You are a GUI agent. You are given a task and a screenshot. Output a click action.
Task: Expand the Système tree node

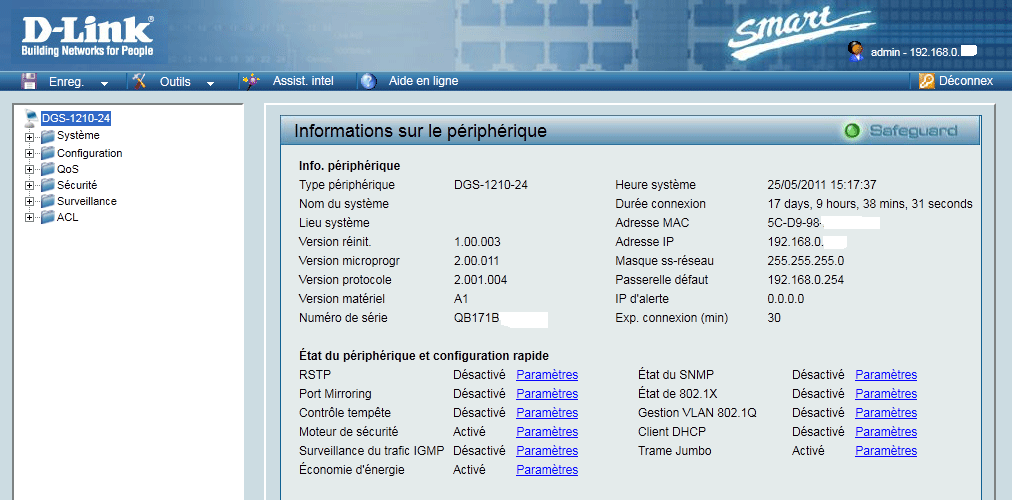pyautogui.click(x=29, y=137)
